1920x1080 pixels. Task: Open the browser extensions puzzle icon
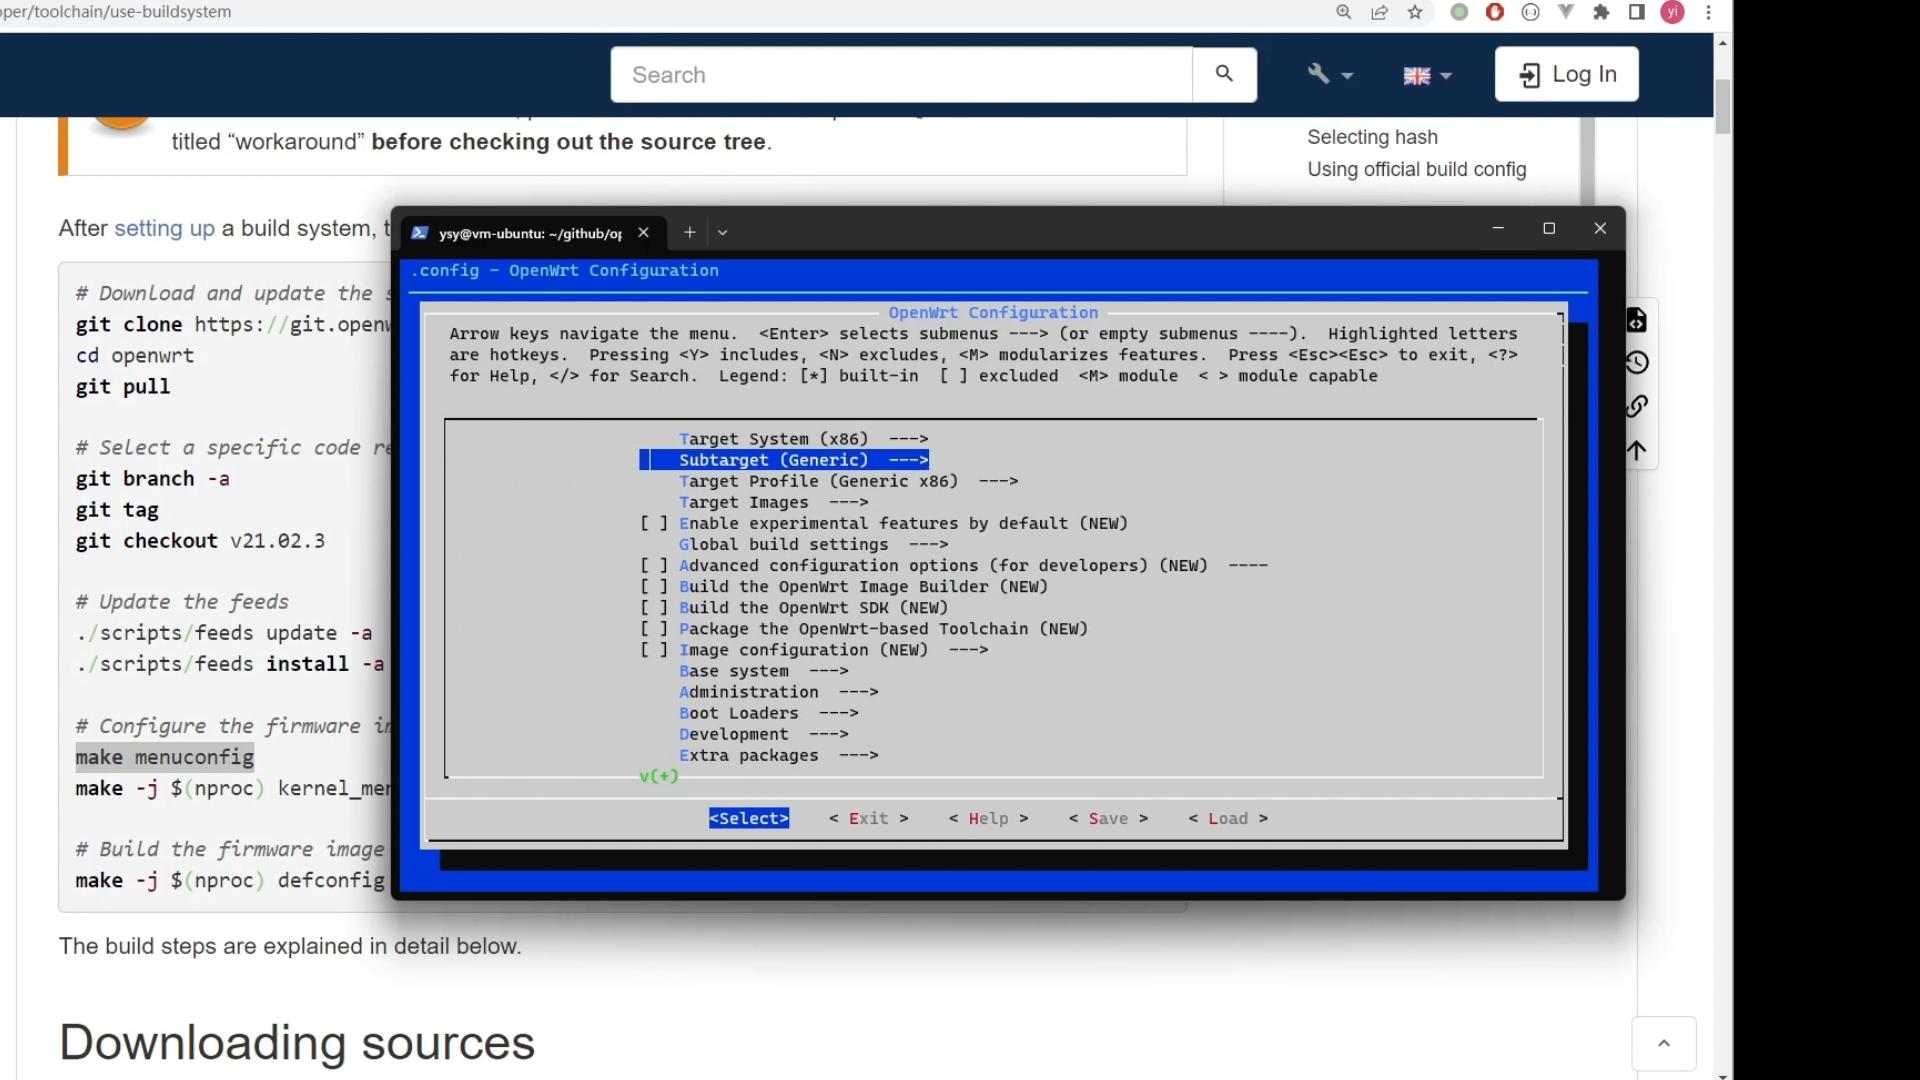(1601, 12)
